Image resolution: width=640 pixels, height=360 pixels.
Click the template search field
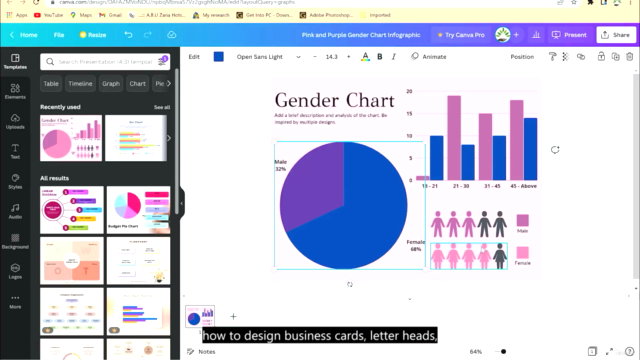click(105, 62)
